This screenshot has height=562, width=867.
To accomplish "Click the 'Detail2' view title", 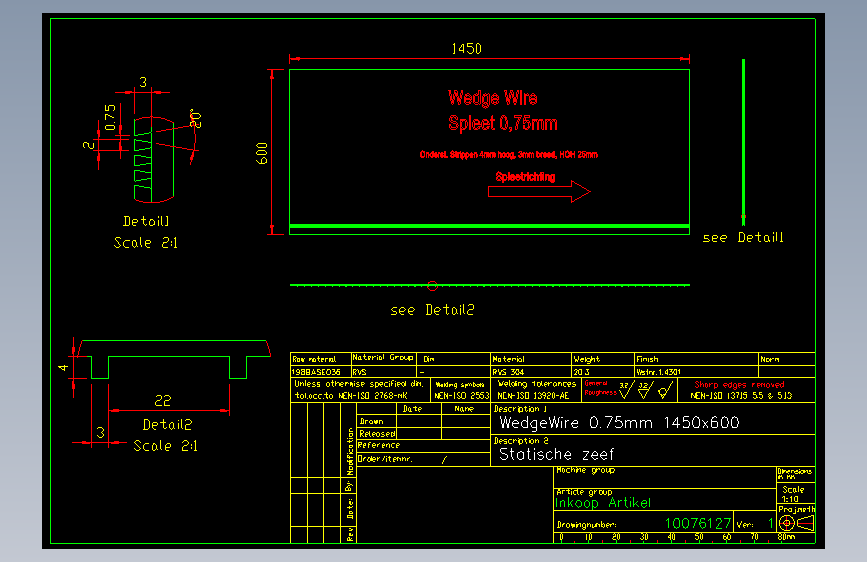I will pyautogui.click(x=168, y=425).
